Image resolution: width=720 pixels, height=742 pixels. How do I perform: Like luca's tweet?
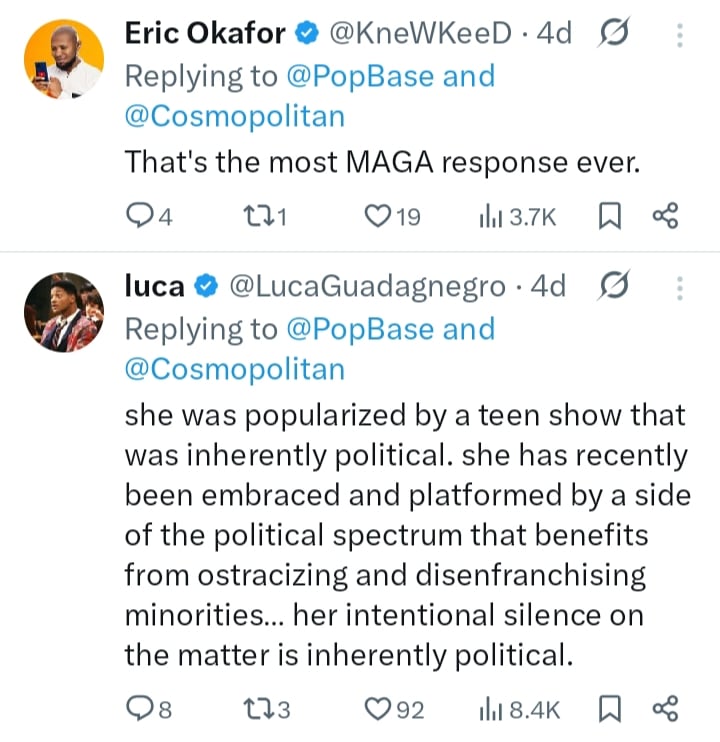[x=378, y=709]
